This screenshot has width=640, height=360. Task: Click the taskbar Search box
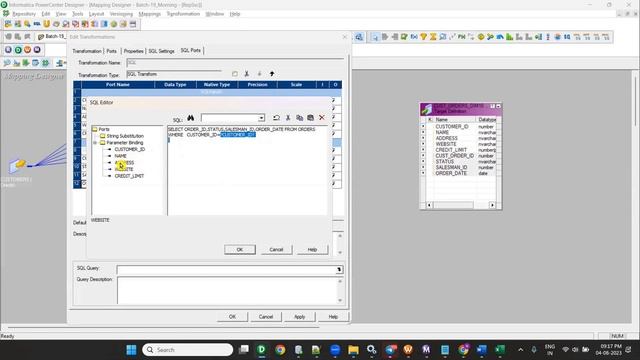tap(188, 350)
